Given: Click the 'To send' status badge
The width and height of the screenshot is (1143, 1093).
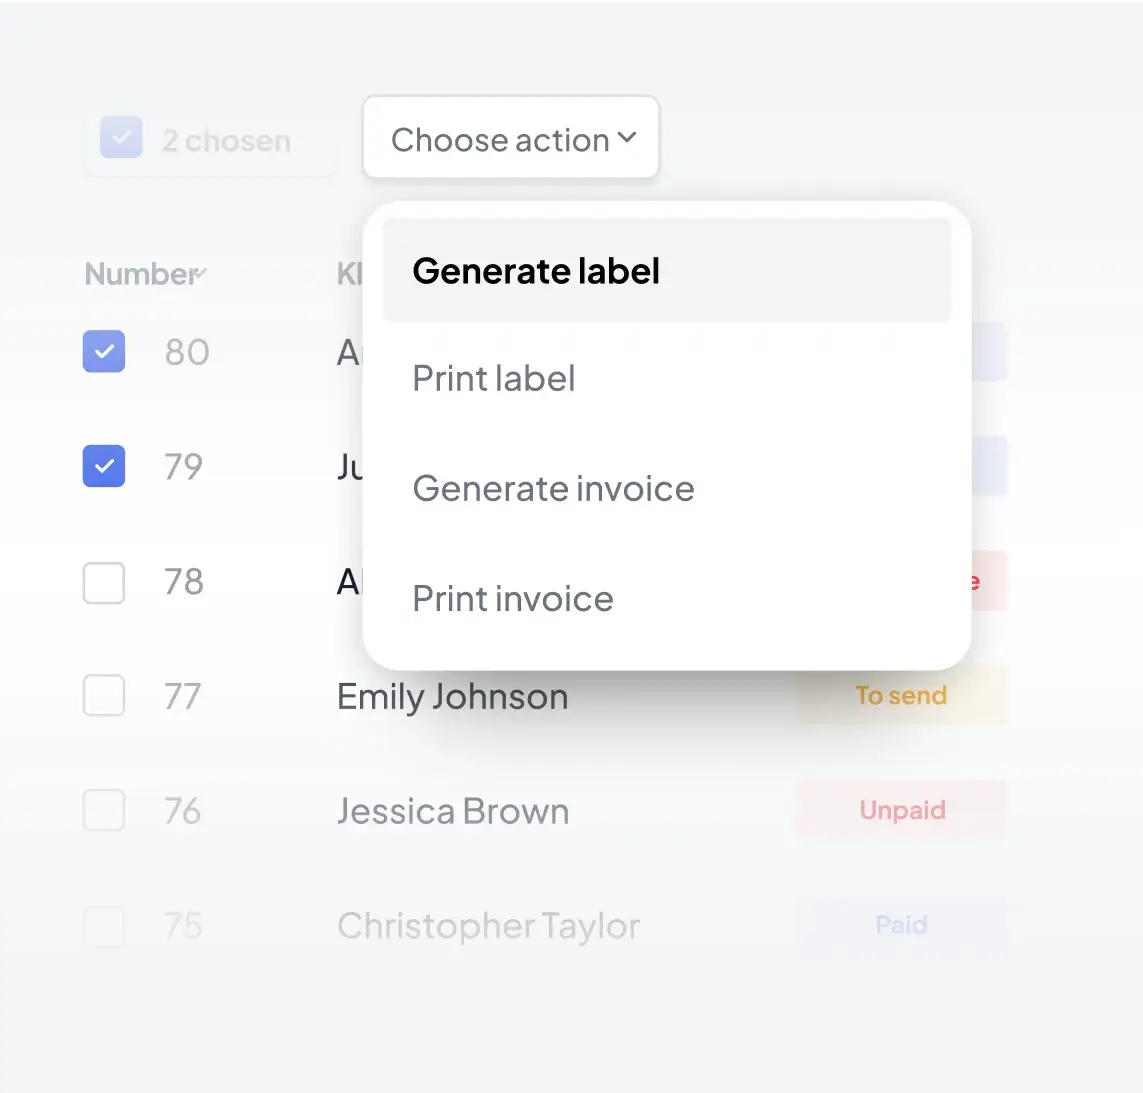Looking at the screenshot, I should tap(901, 696).
